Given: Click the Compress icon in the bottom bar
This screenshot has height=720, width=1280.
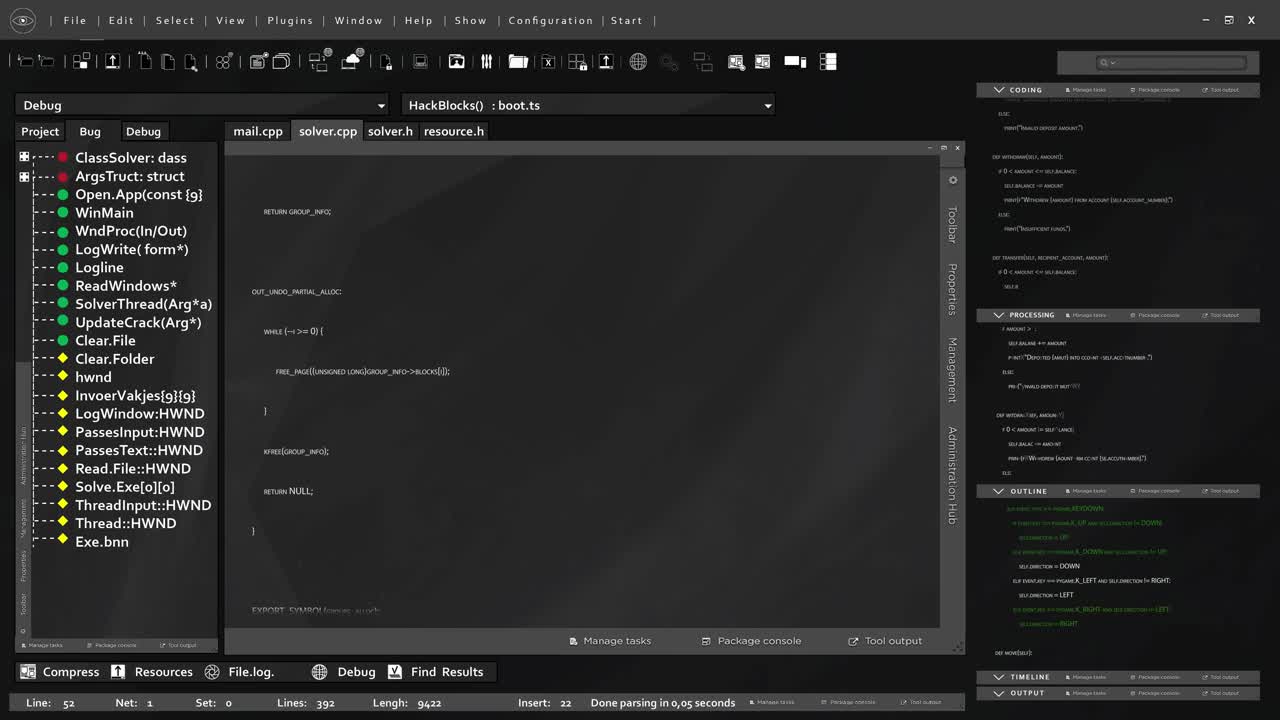Looking at the screenshot, I should click(x=27, y=672).
